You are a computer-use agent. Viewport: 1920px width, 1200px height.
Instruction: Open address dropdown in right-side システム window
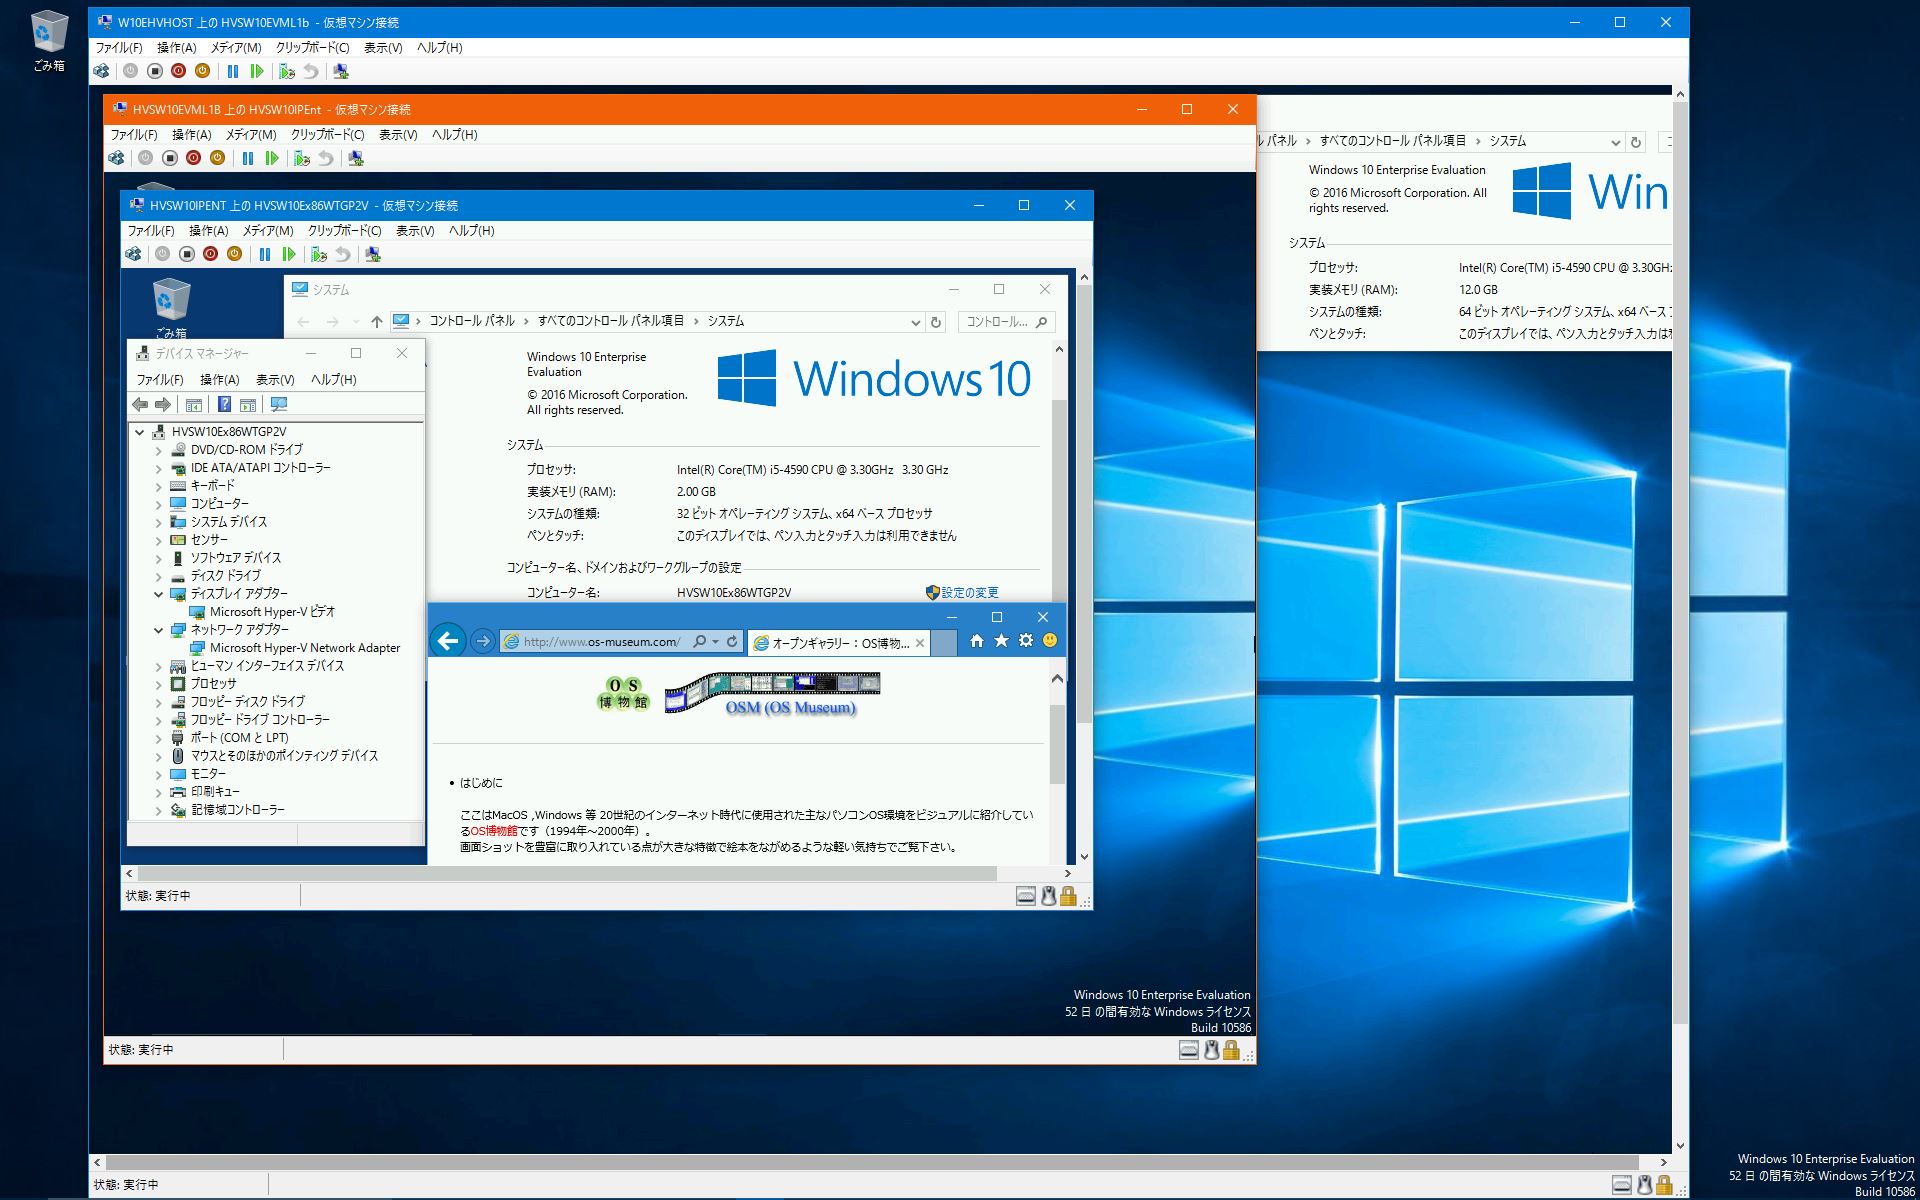[1615, 142]
